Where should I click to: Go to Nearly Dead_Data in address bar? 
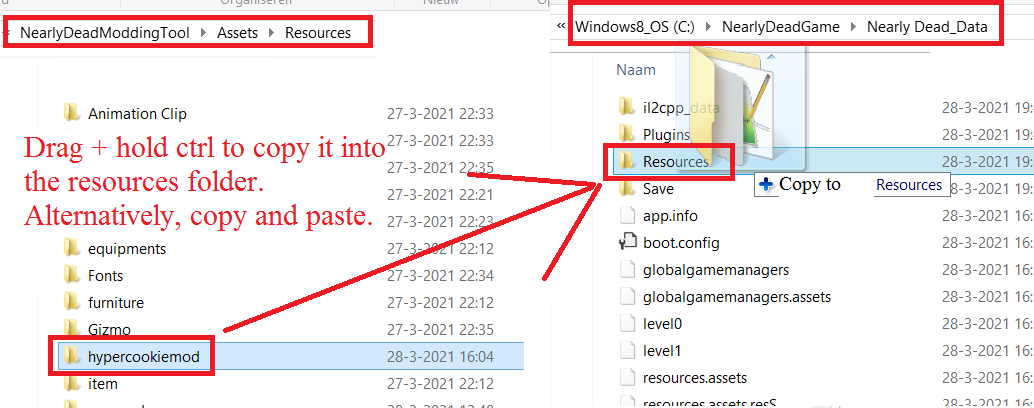click(x=927, y=27)
